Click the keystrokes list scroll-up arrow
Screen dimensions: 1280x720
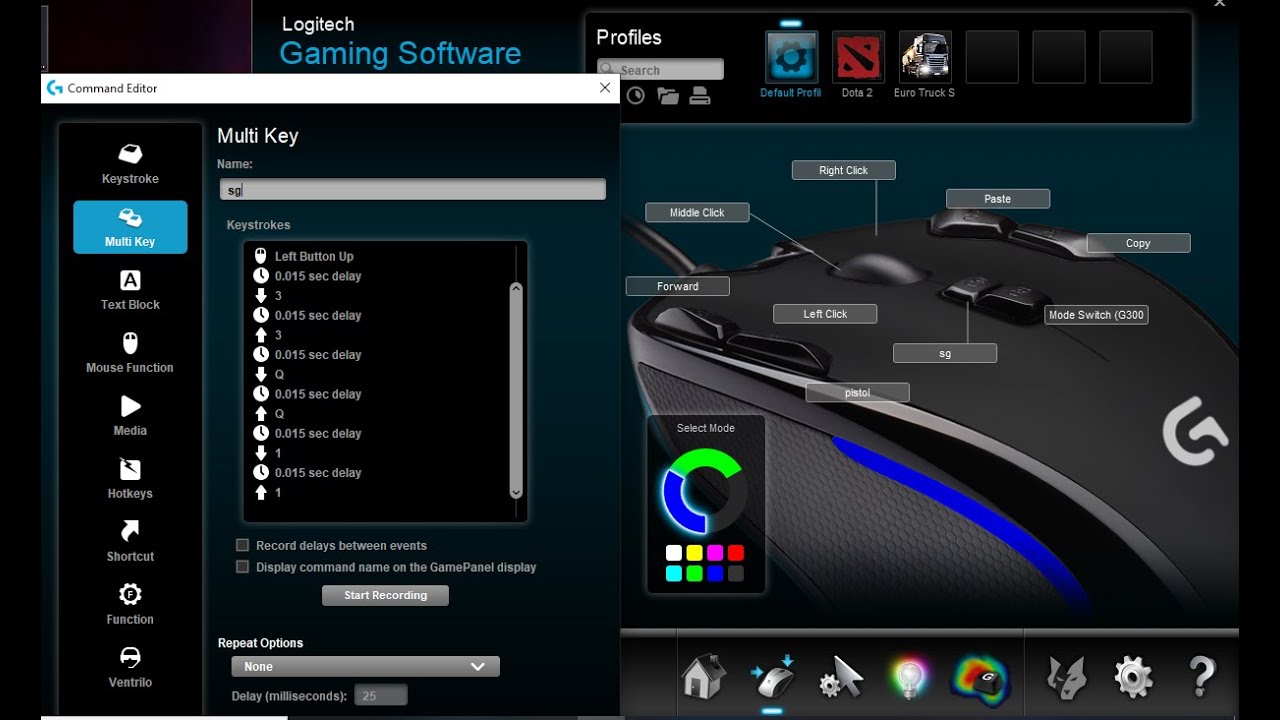[x=516, y=289]
